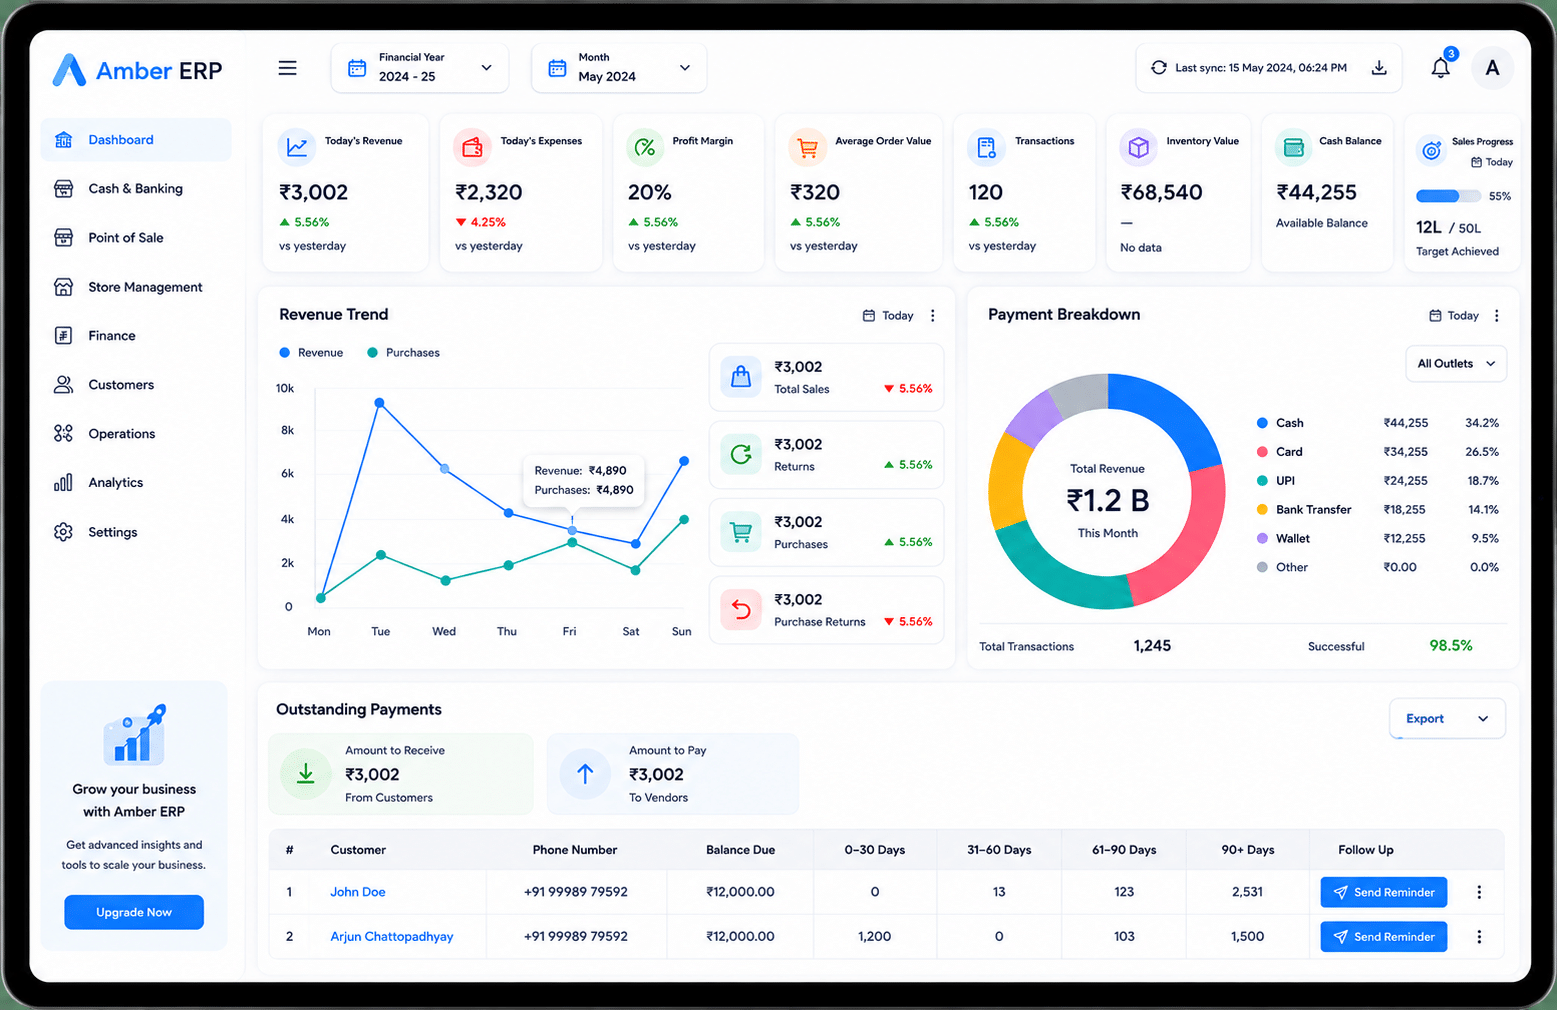Click the 2,531 cell for John Doe

point(1248,892)
